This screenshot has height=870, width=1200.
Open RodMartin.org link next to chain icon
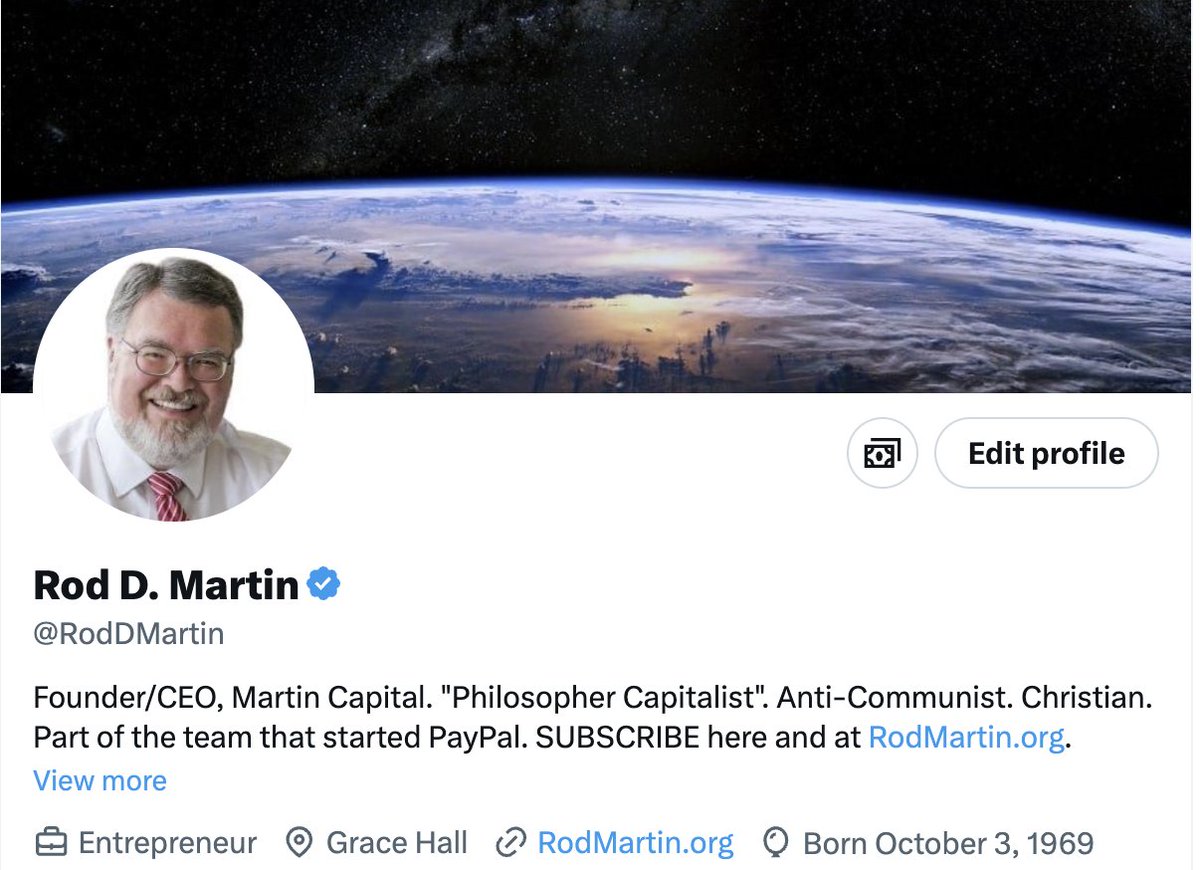tap(636, 843)
